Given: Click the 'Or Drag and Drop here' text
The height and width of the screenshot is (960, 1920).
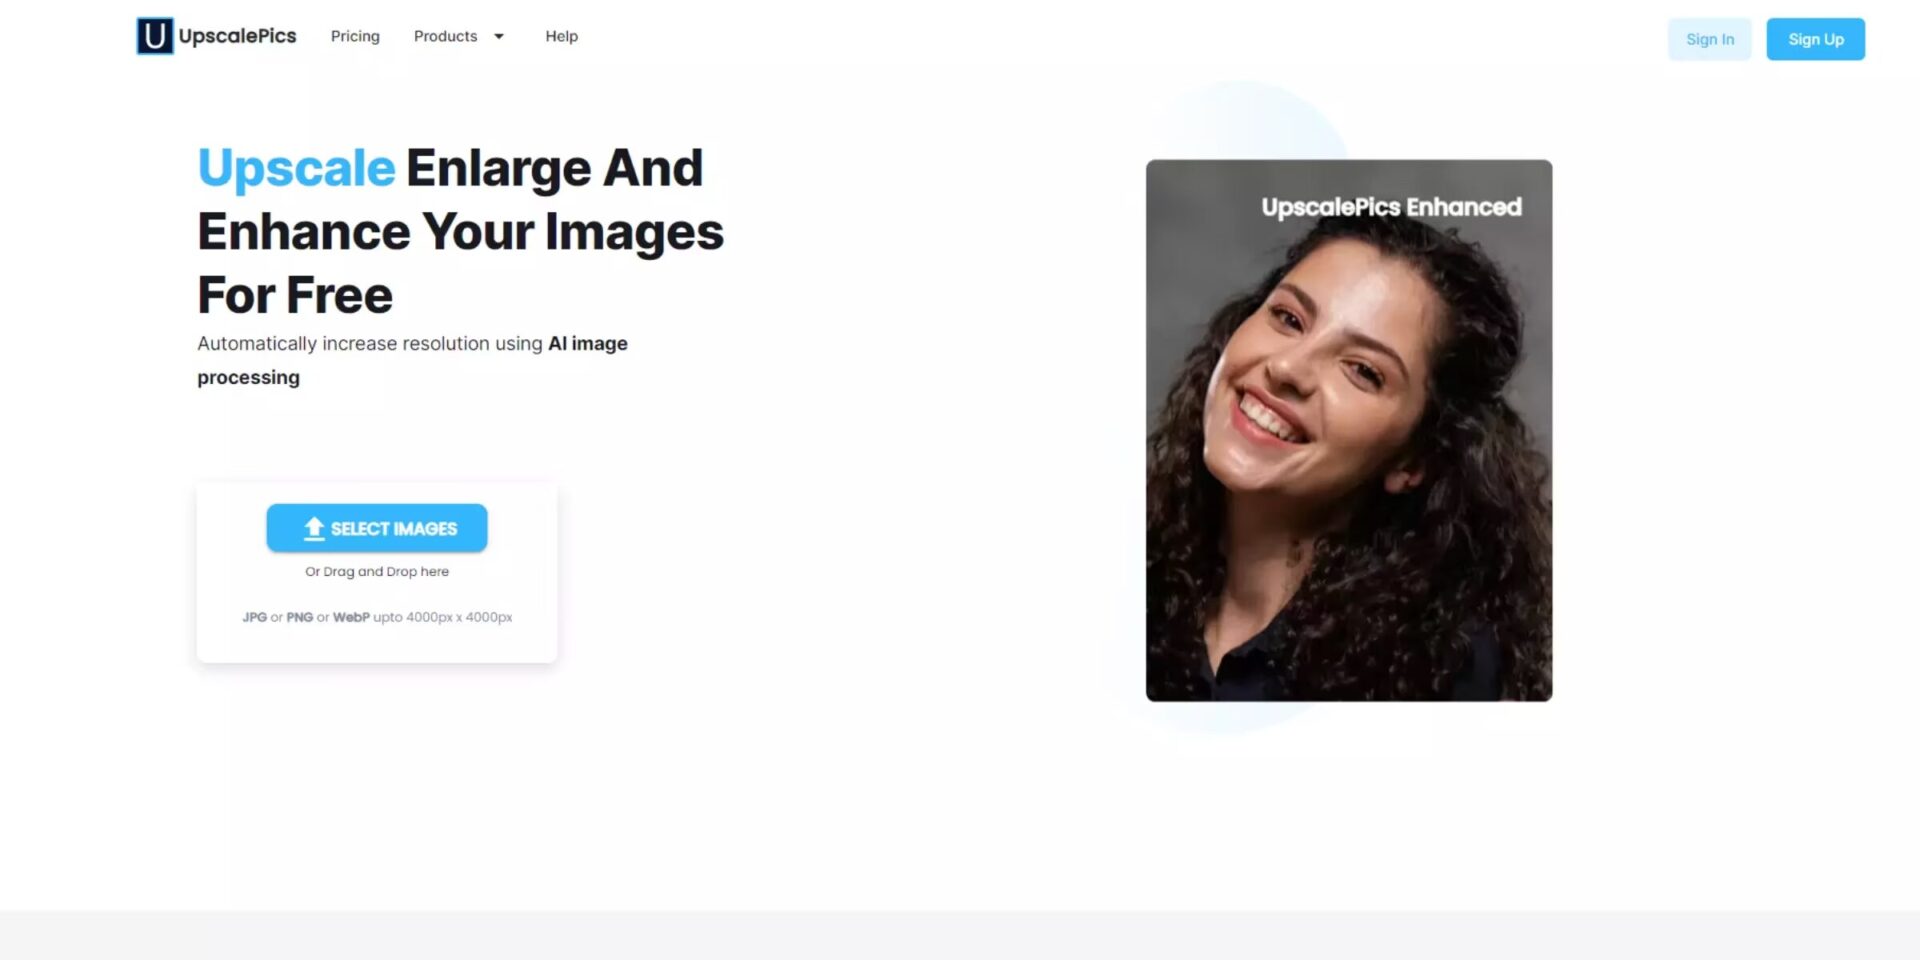Looking at the screenshot, I should click(x=377, y=572).
